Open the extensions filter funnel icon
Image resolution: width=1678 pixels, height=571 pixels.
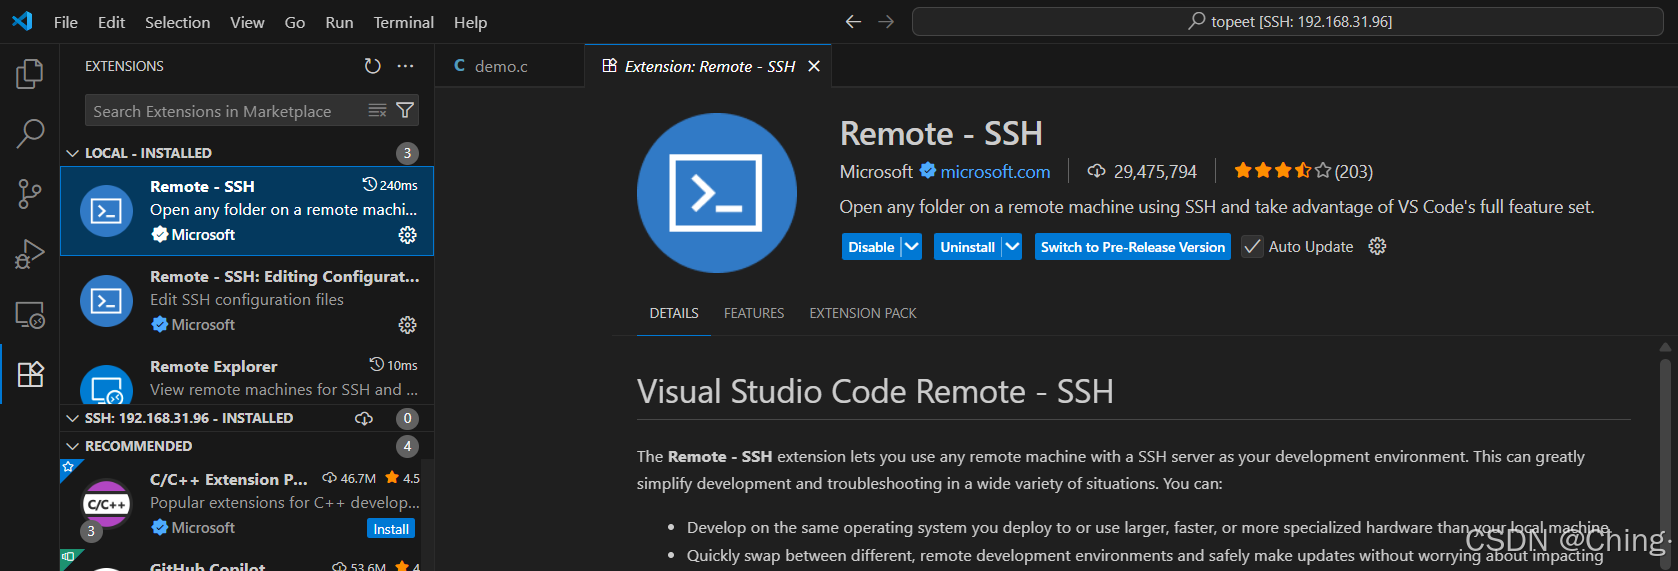click(405, 111)
